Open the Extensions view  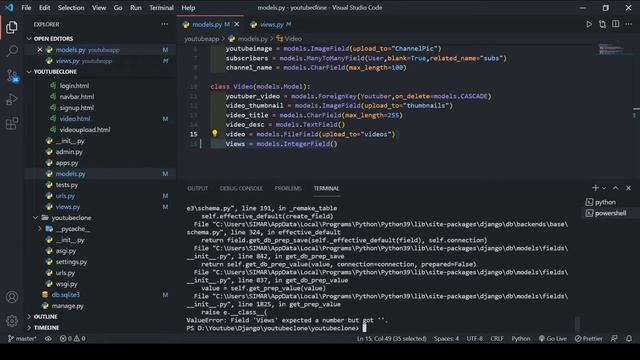(12, 123)
